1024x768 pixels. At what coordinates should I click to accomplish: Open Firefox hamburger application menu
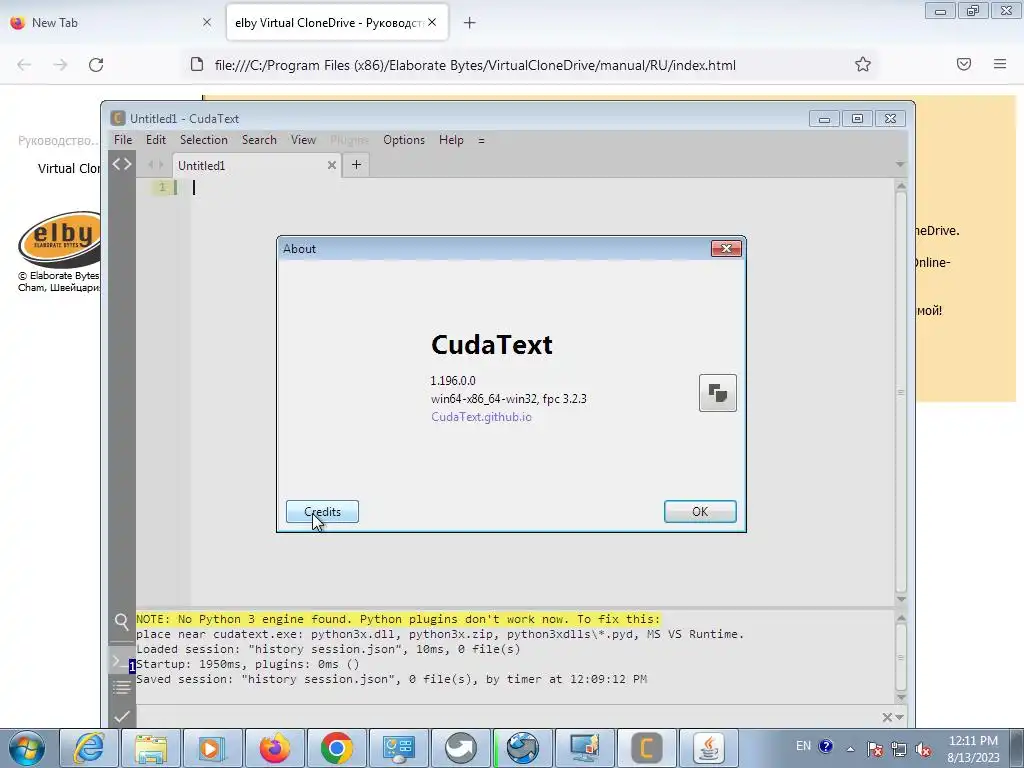[x=1000, y=64]
